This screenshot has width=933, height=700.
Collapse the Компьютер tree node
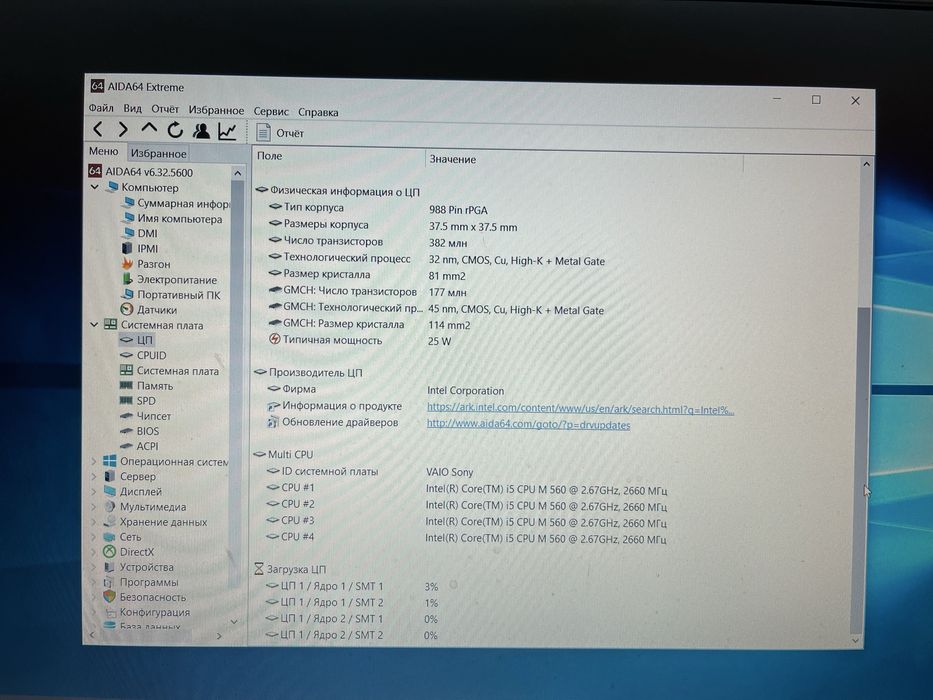click(95, 187)
